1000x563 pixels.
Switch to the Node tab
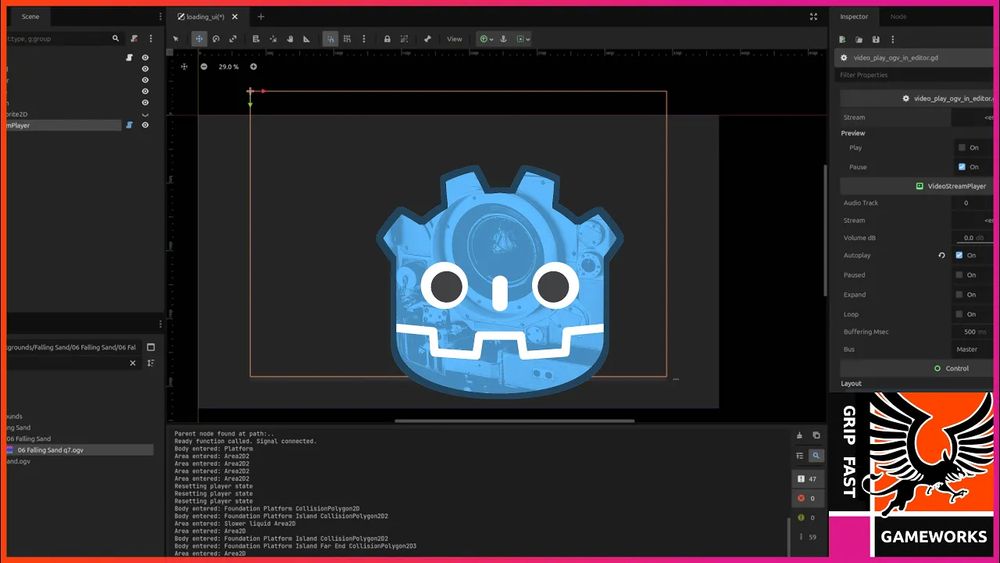point(898,17)
